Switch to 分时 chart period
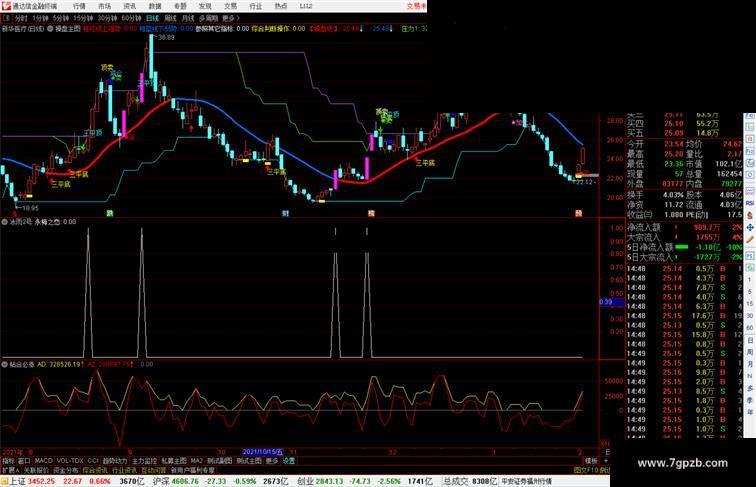Image resolution: width=756 pixels, height=487 pixels. pyautogui.click(x=21, y=18)
